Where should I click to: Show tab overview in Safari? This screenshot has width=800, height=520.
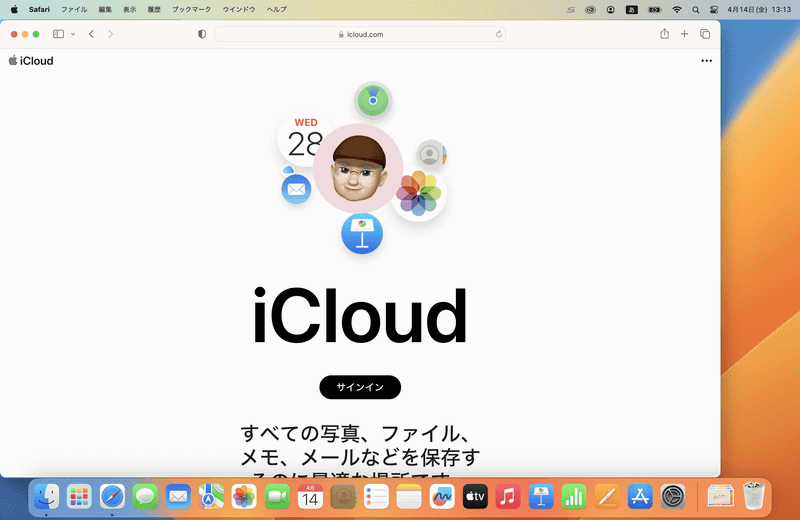705,34
